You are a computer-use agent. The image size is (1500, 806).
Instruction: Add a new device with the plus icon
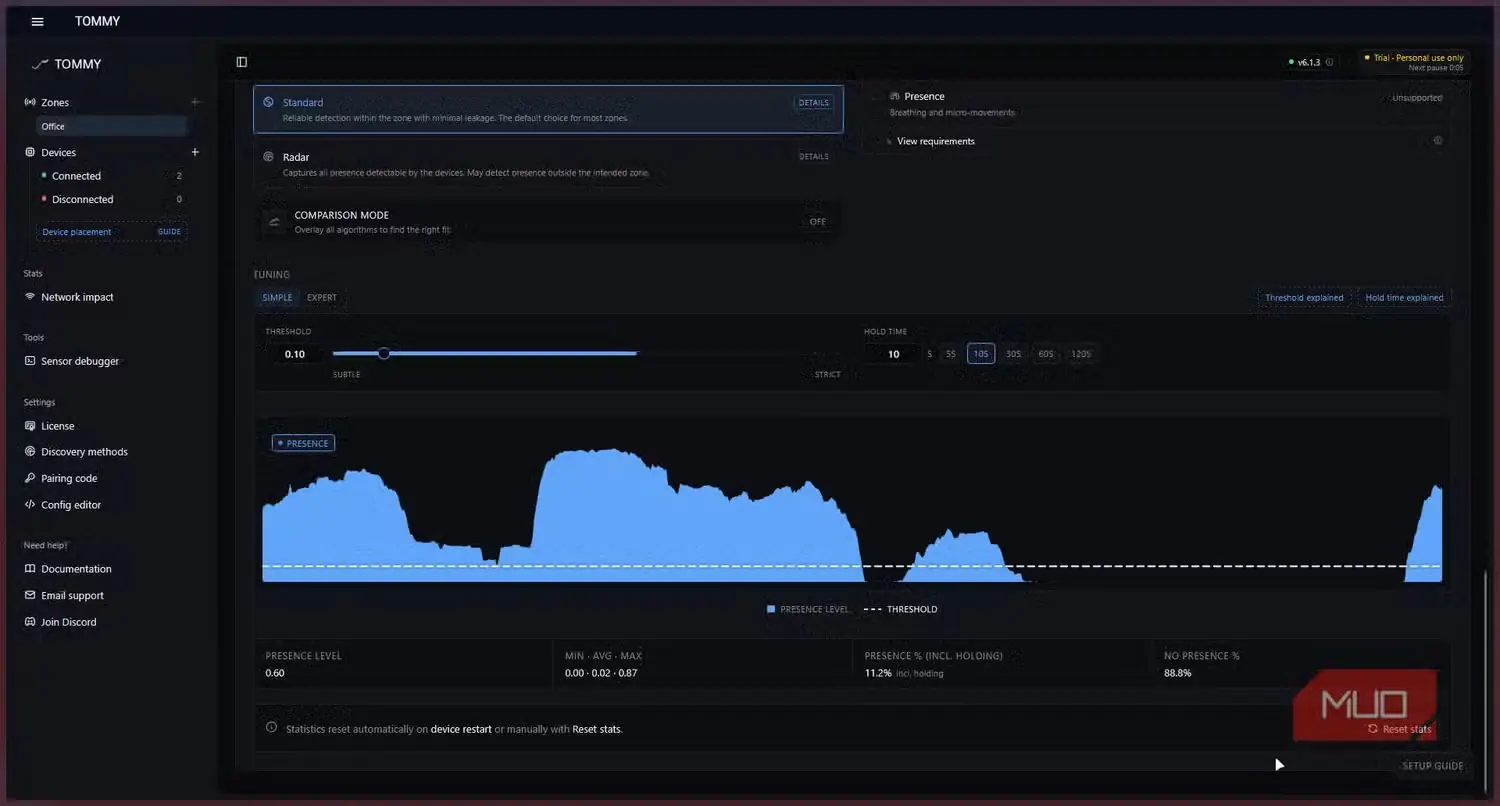[x=195, y=152]
